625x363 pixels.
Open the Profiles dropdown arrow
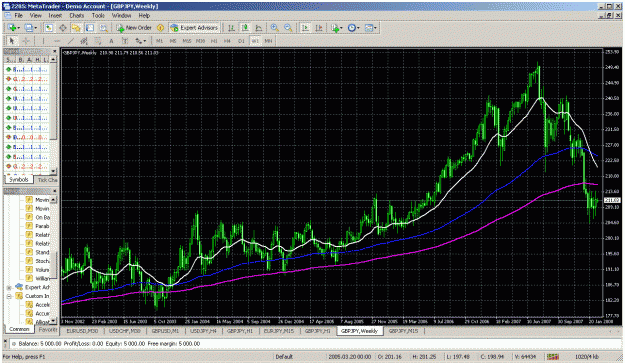[x=35, y=28]
